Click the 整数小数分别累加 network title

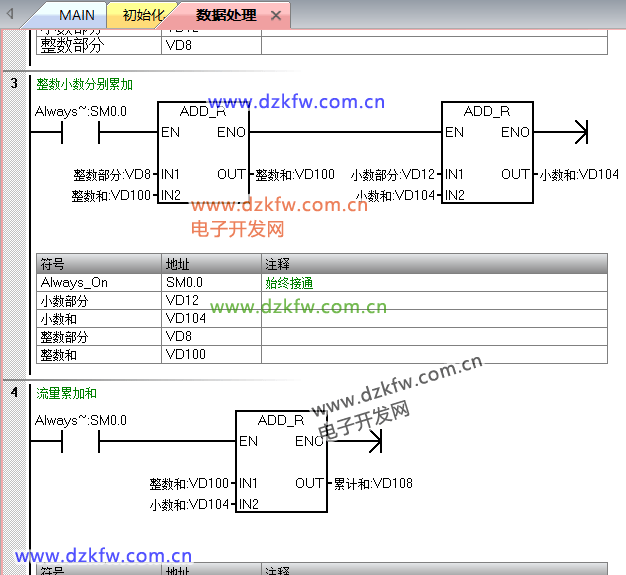[84, 85]
